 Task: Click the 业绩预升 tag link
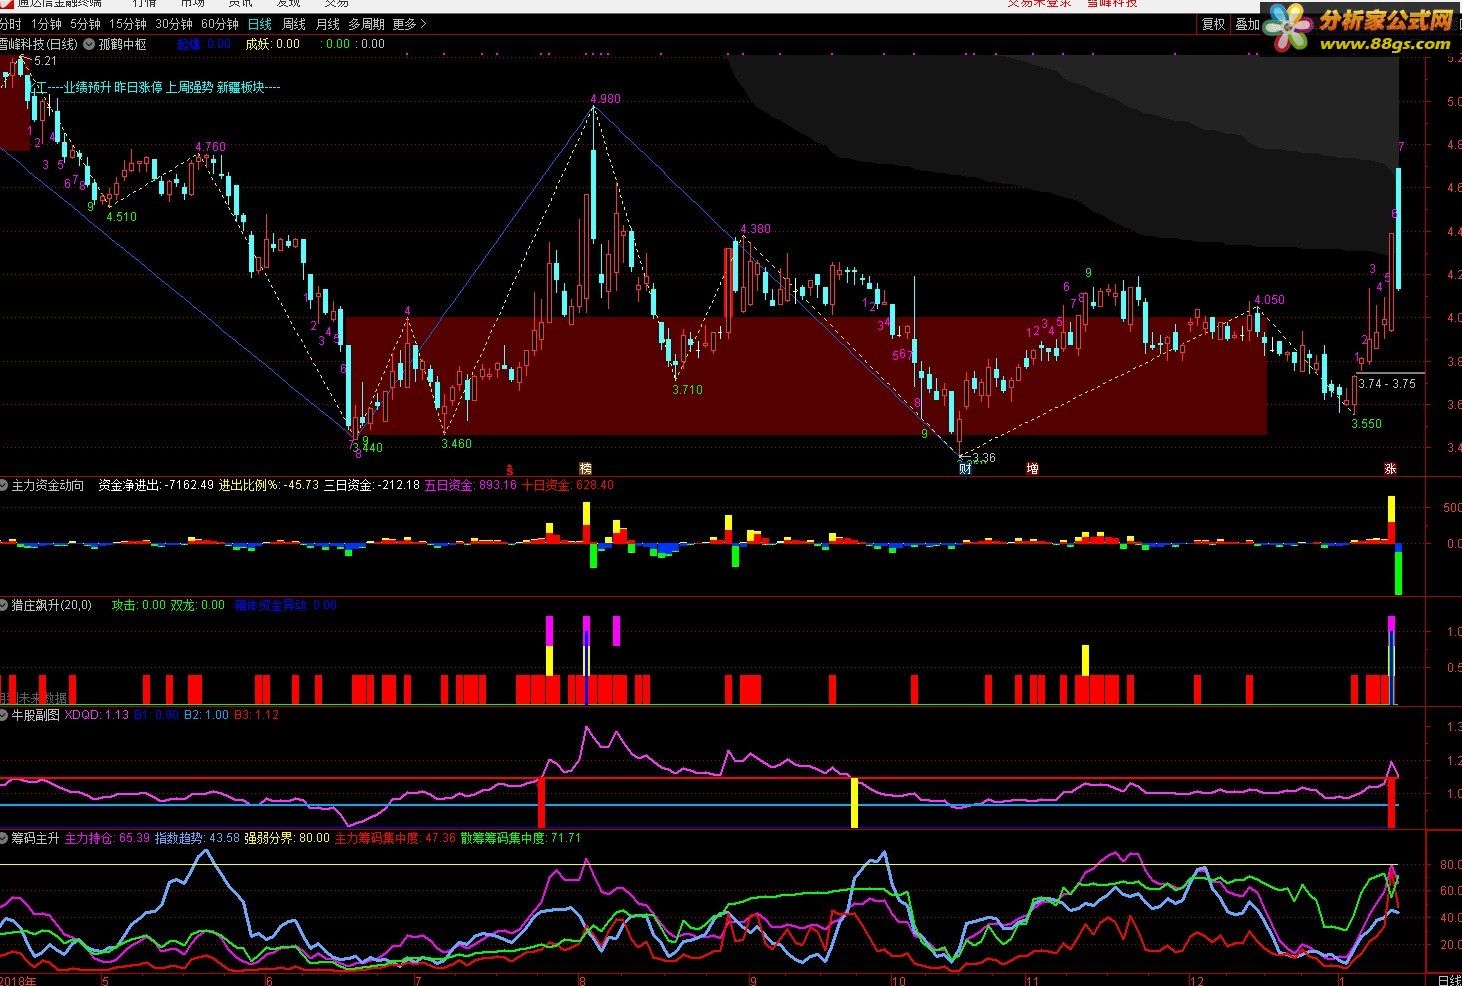(87, 88)
